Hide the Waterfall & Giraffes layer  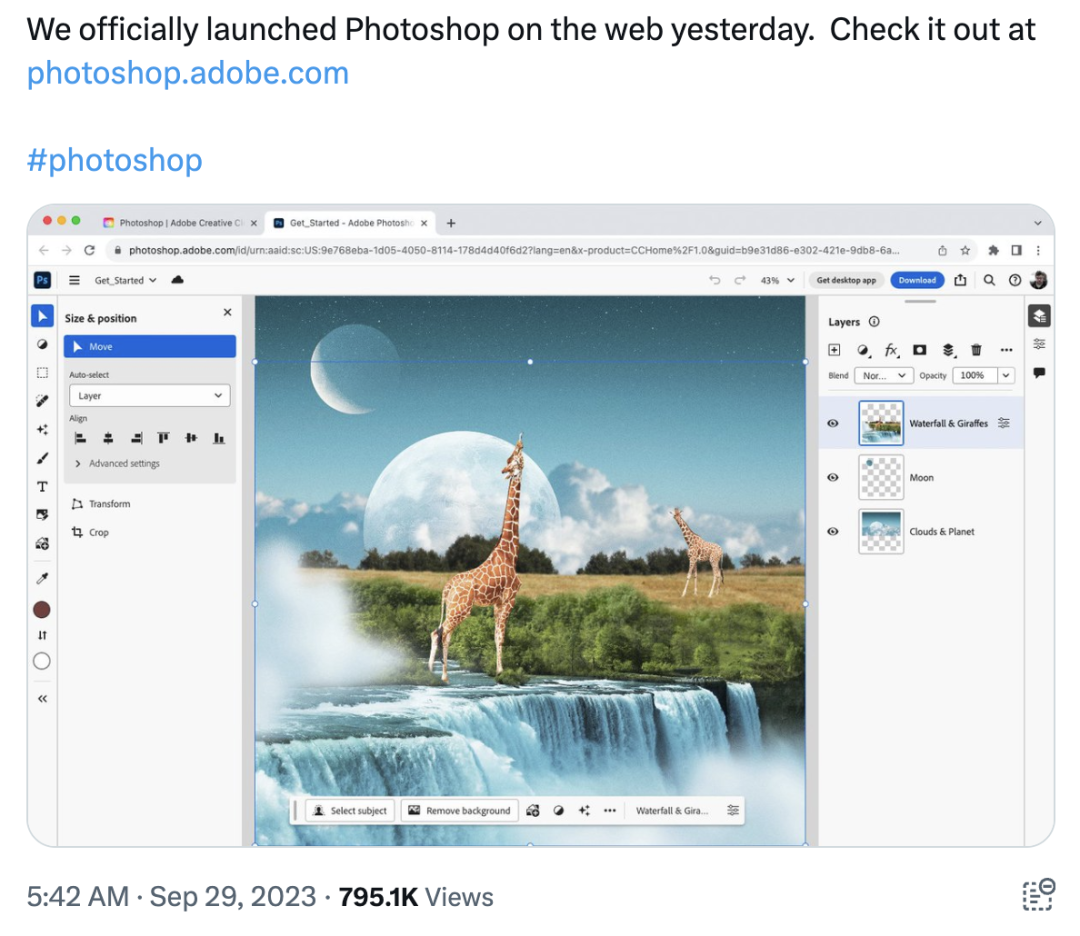click(x=833, y=423)
